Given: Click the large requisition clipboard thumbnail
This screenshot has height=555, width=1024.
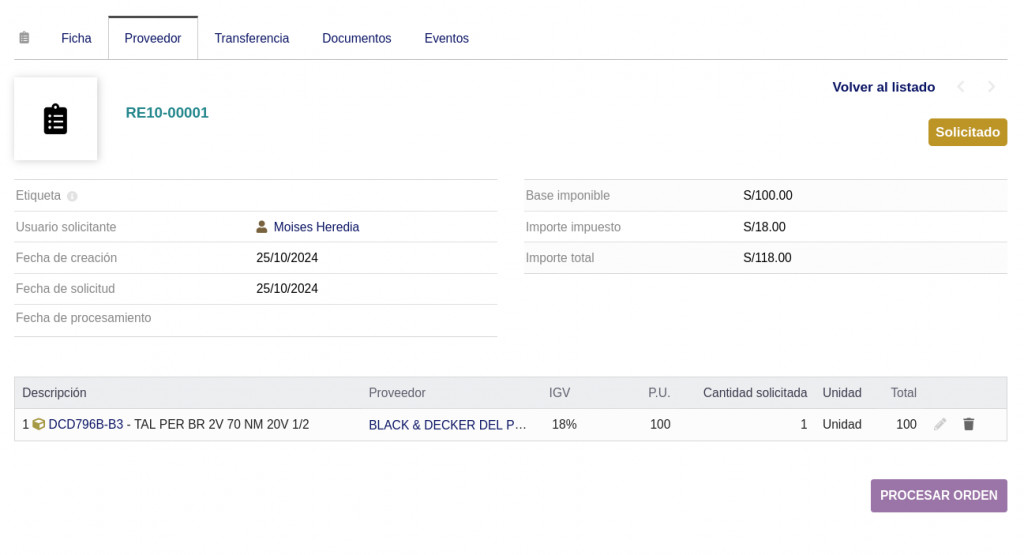Looking at the screenshot, I should [56, 119].
